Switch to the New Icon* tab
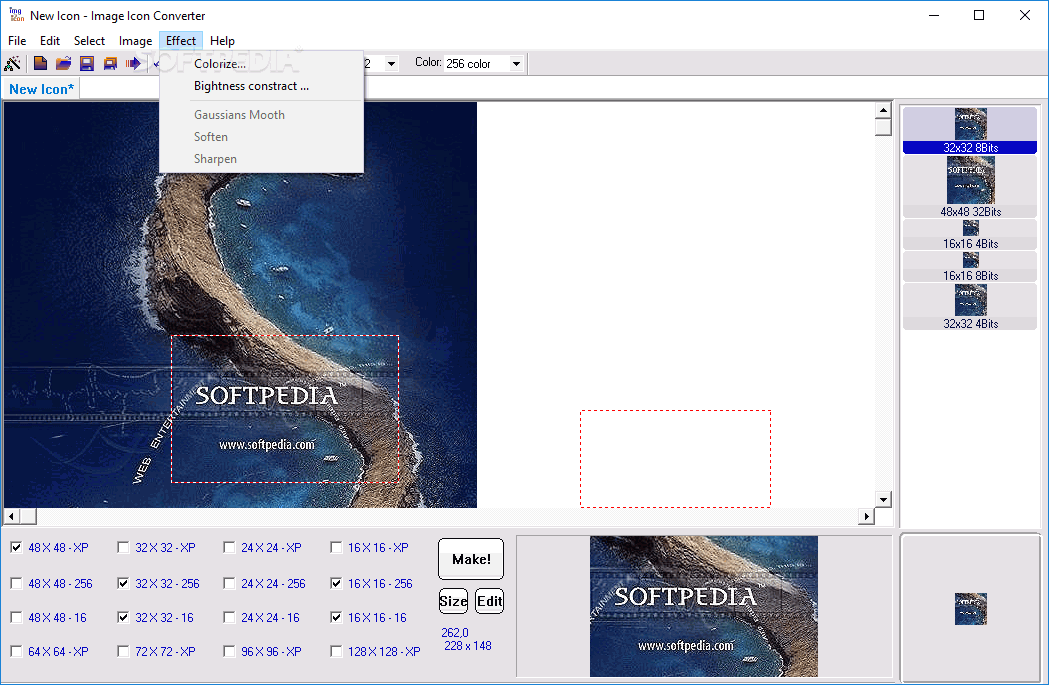 [x=41, y=89]
